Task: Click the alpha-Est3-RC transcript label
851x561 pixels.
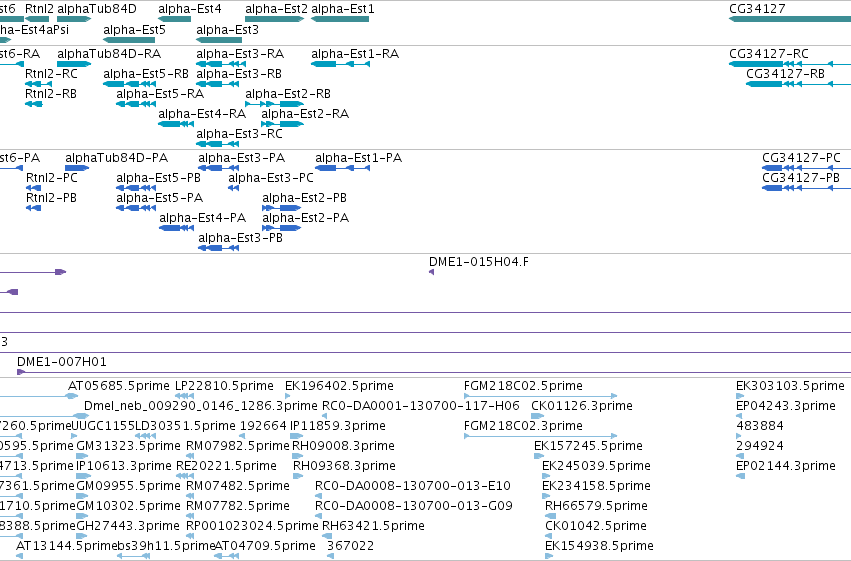Action: pos(239,134)
